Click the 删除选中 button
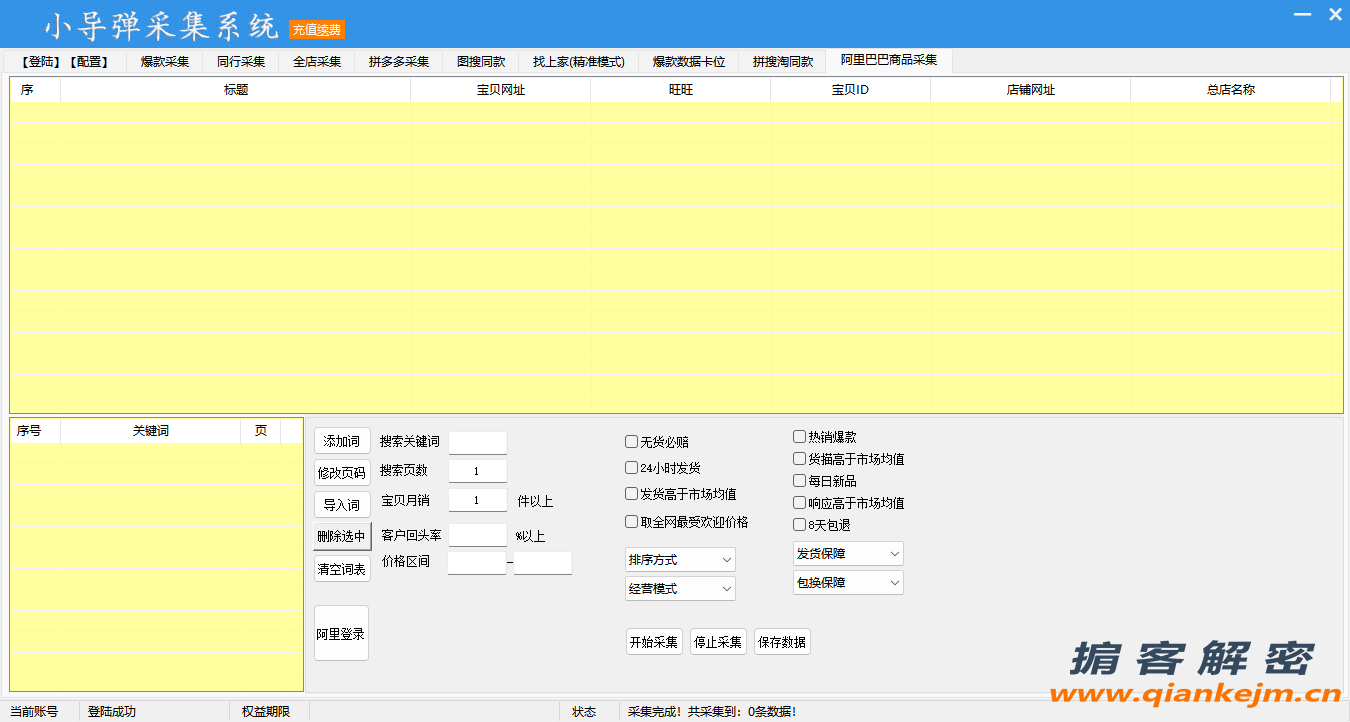 [x=342, y=537]
